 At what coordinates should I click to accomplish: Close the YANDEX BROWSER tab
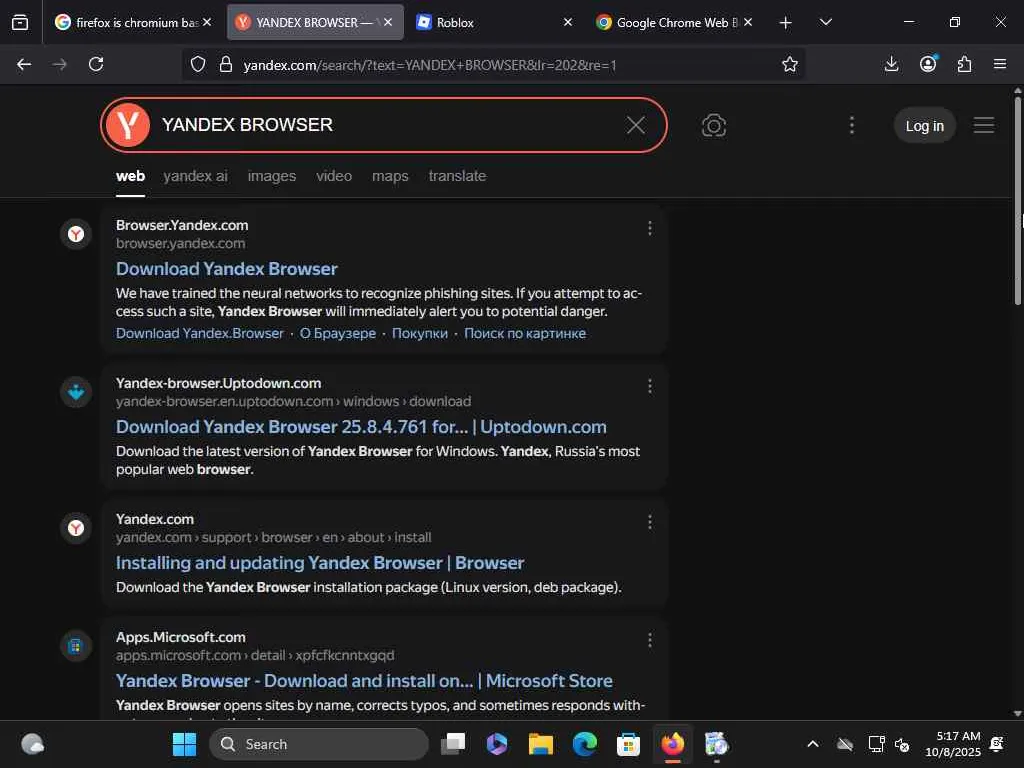pyautogui.click(x=388, y=22)
